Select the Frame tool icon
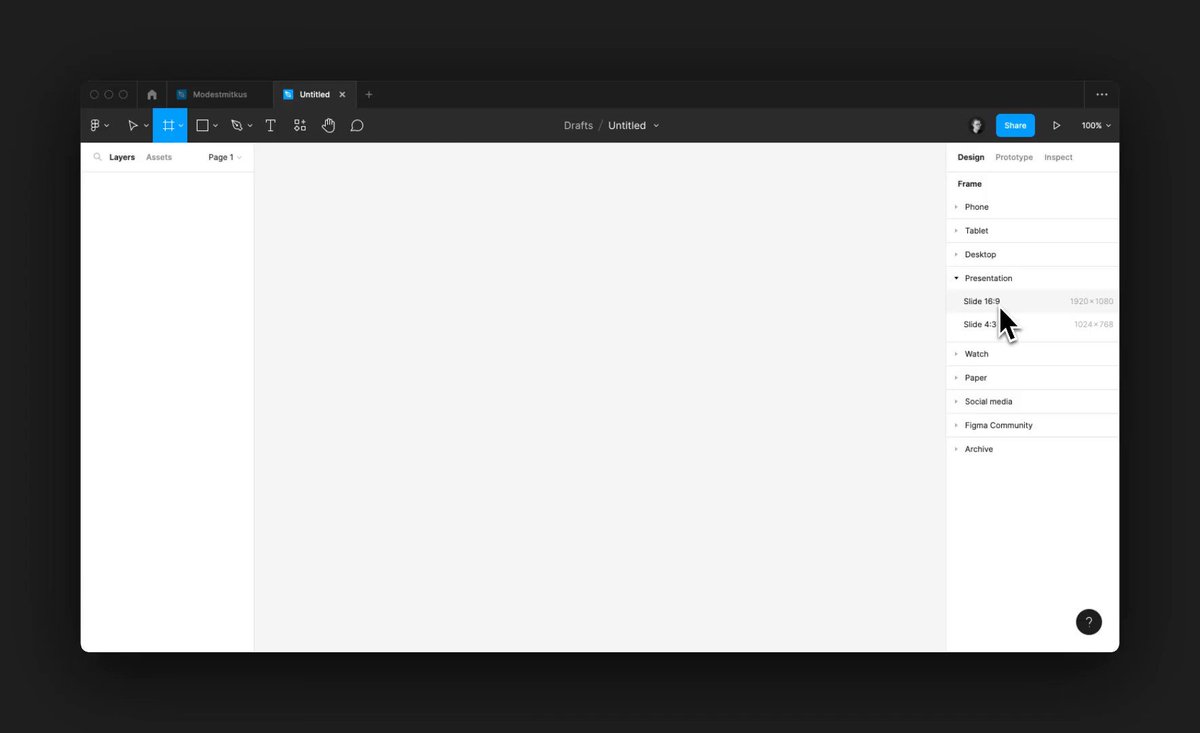This screenshot has height=733, width=1200. [168, 126]
